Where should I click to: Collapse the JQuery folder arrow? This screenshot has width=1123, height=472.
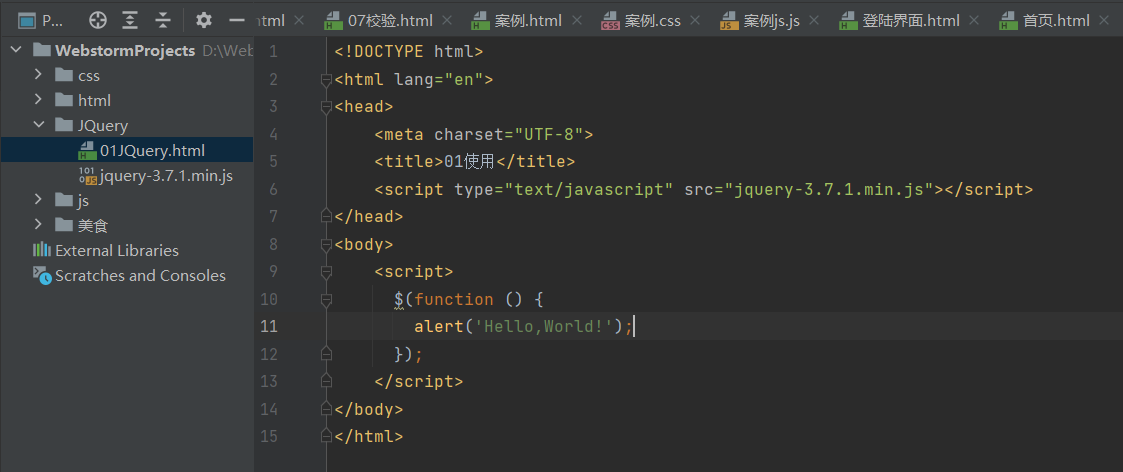point(39,125)
